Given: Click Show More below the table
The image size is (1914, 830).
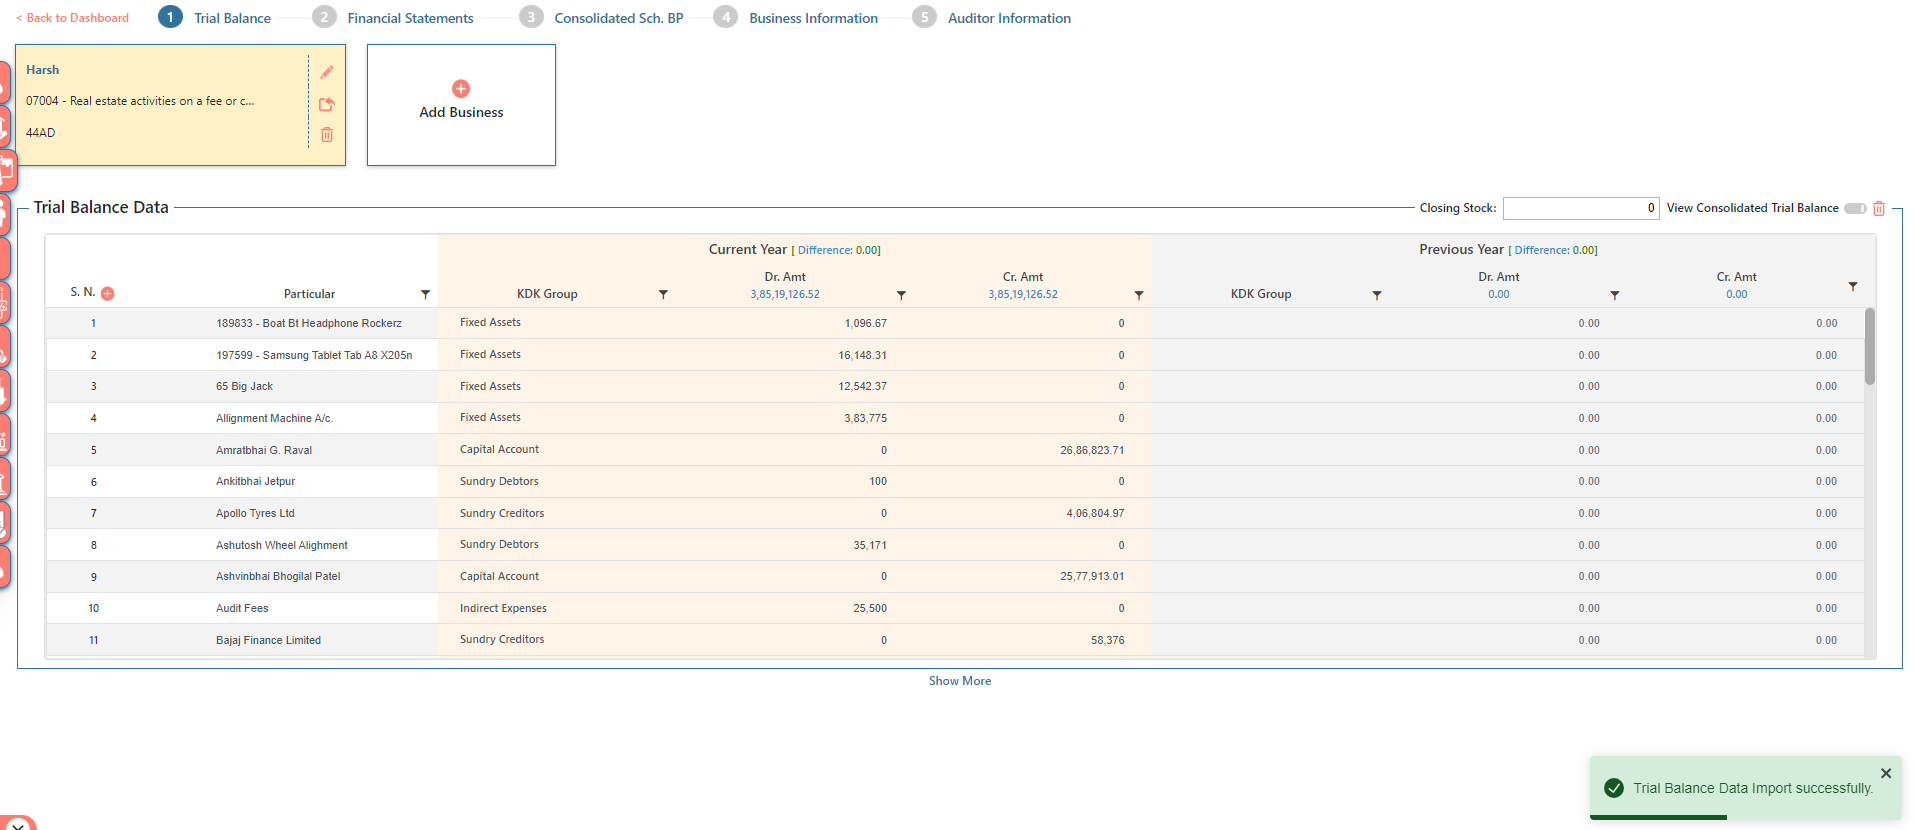Looking at the screenshot, I should 960,681.
